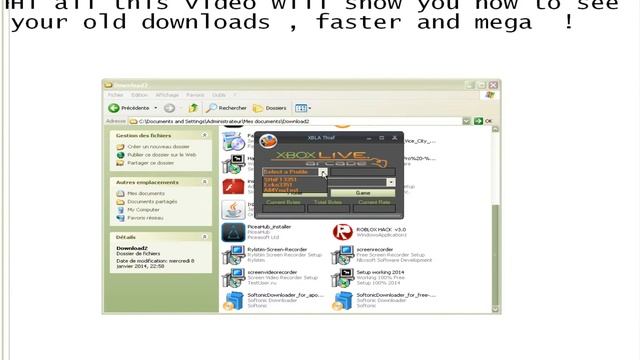Click Publier ce dossier sur le Web
This screenshot has width=640, height=360.
click(x=161, y=155)
